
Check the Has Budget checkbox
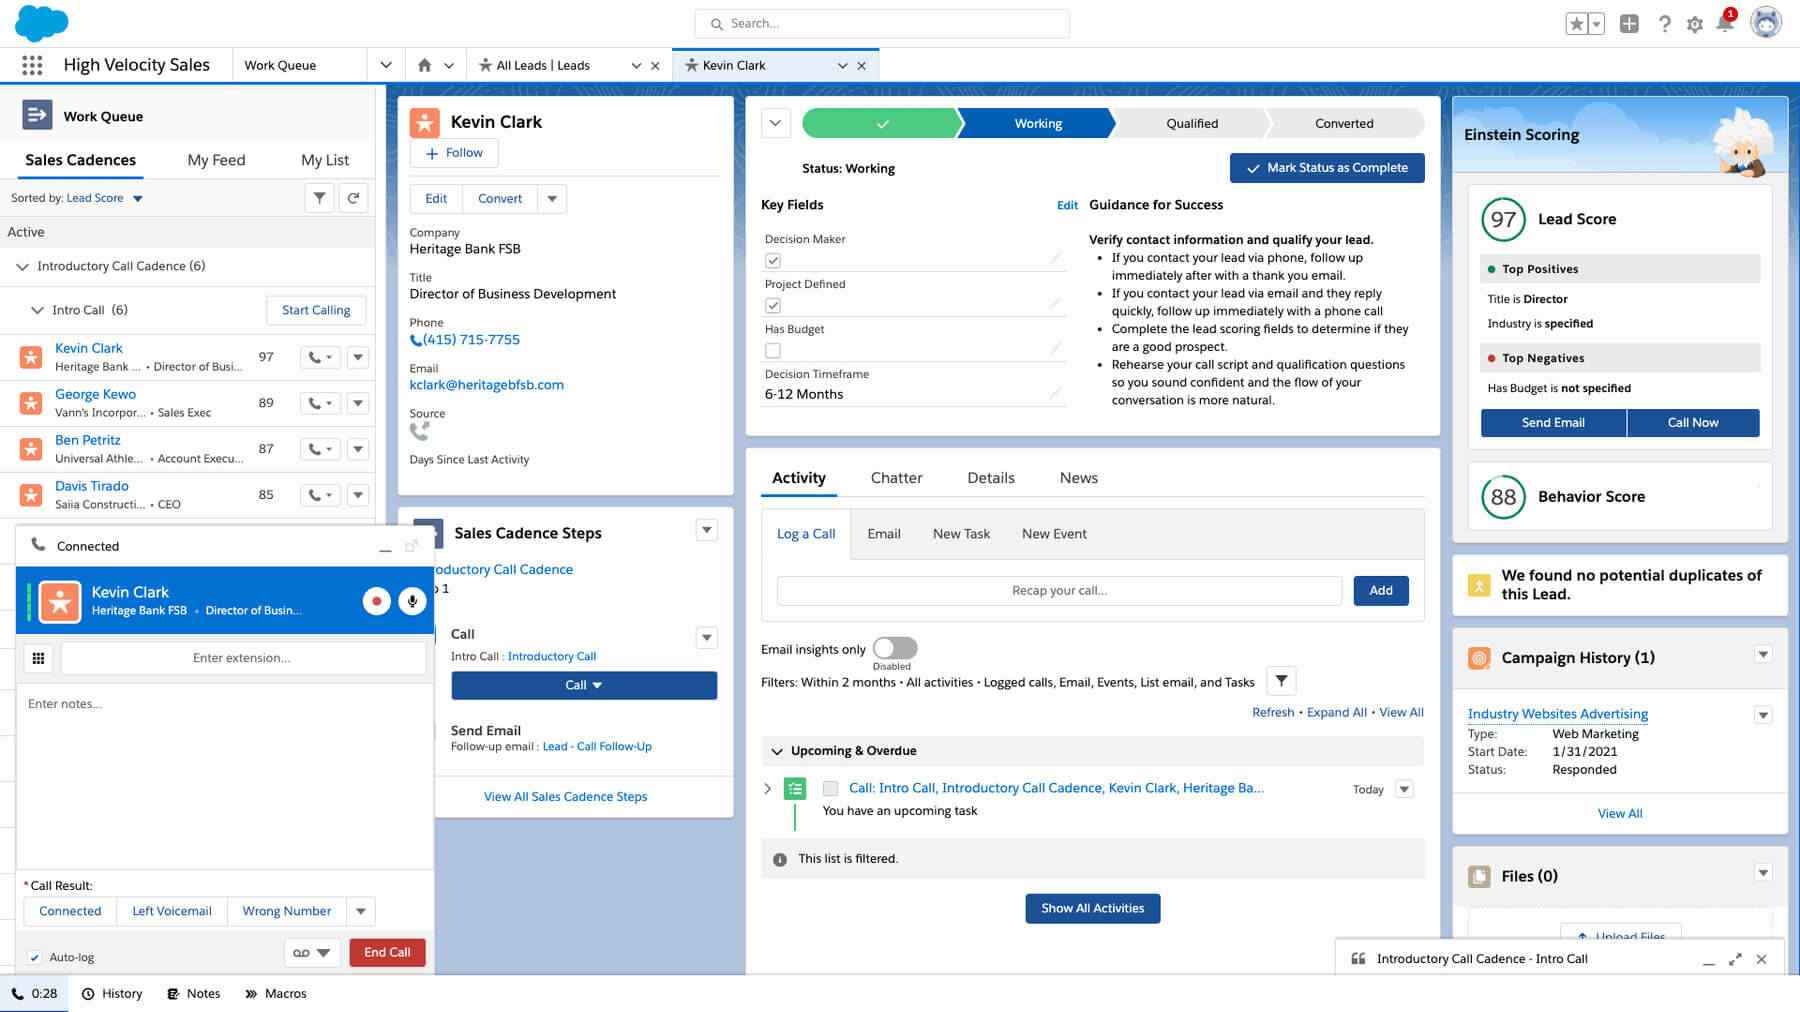click(773, 351)
